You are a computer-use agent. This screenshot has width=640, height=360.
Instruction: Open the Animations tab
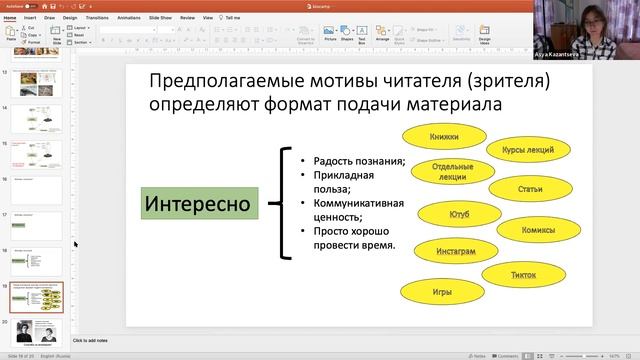[129, 18]
